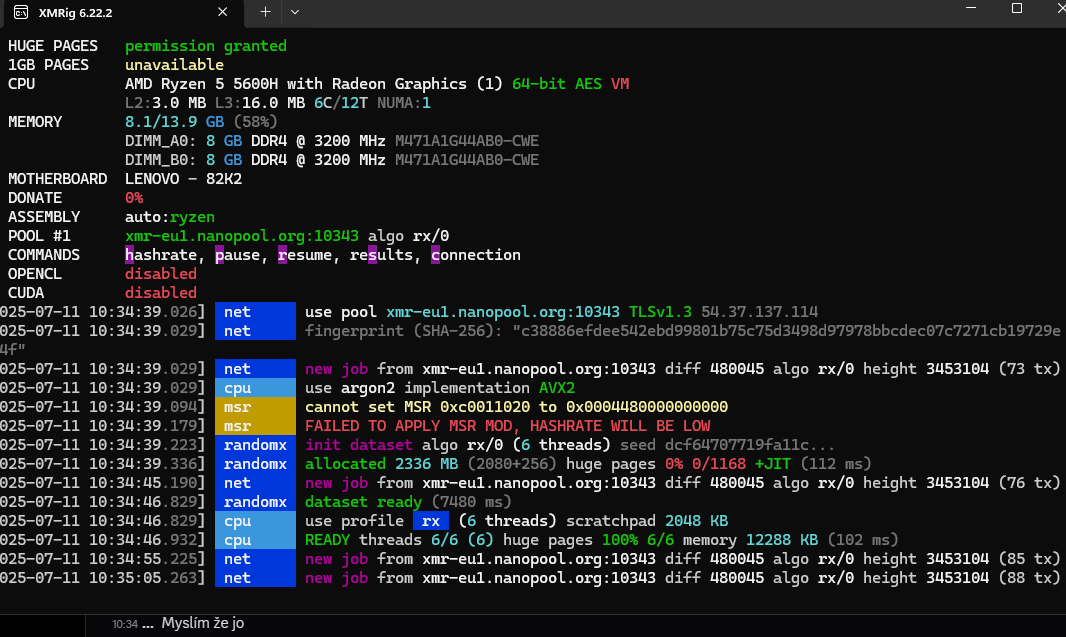The width and height of the screenshot is (1066, 637).
Task: Click the terminal icon in XMRig tab
Action: tap(21, 12)
